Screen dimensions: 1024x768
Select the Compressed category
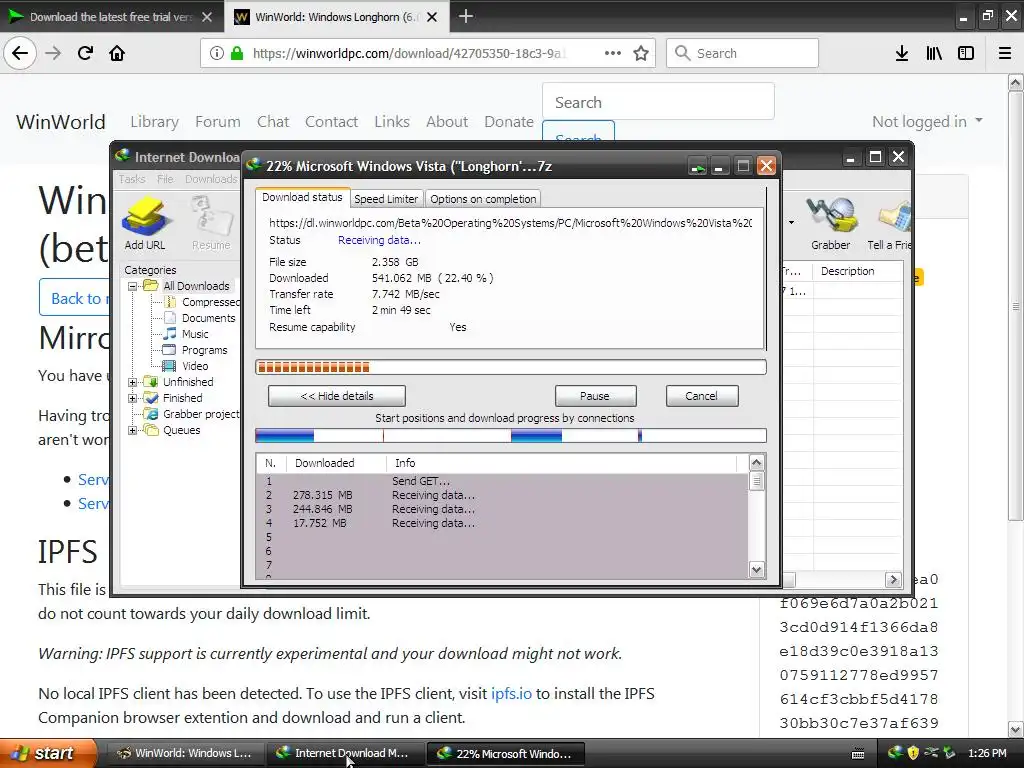[210, 302]
